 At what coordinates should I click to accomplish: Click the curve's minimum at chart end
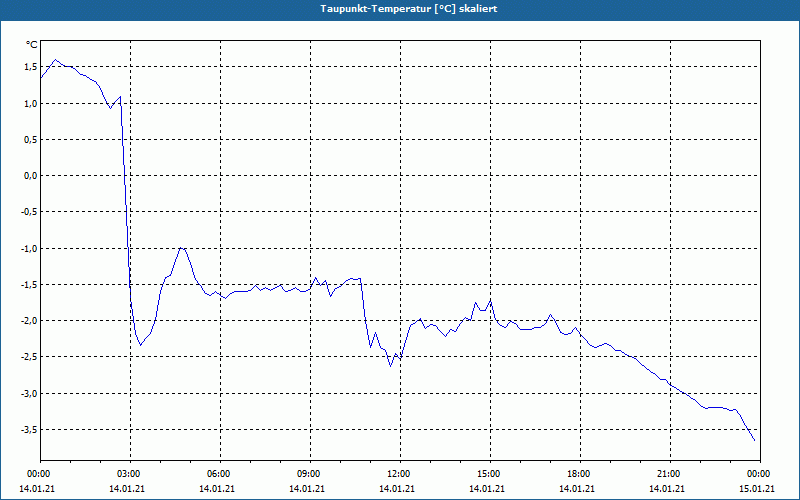coord(755,440)
